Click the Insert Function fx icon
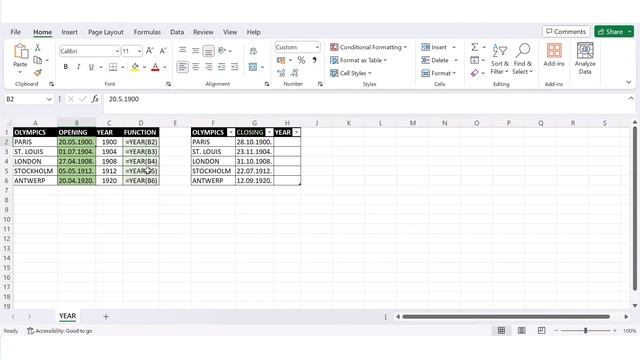 (x=95, y=99)
